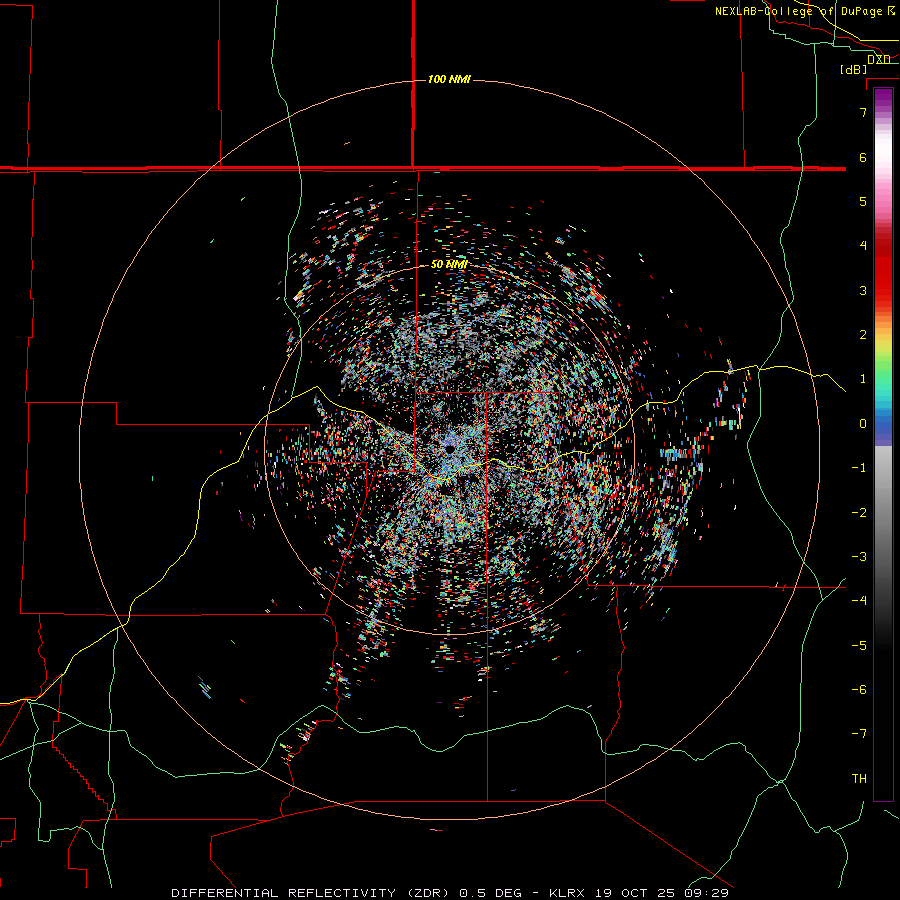Pick the red segment of the color bar

coord(883,276)
